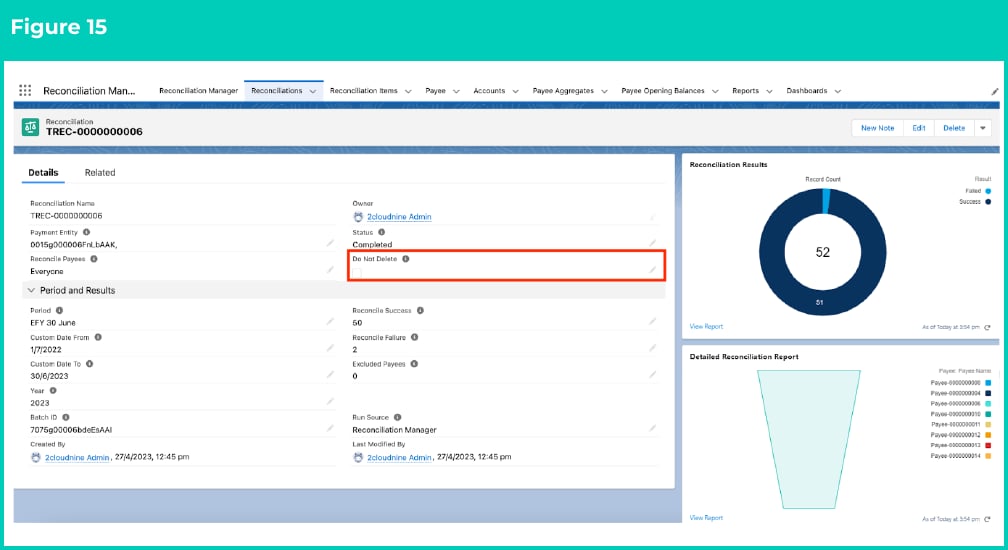Click Payment Entity value 0015g000006FnLbAAK
This screenshot has height=550, width=1008.
(73, 245)
